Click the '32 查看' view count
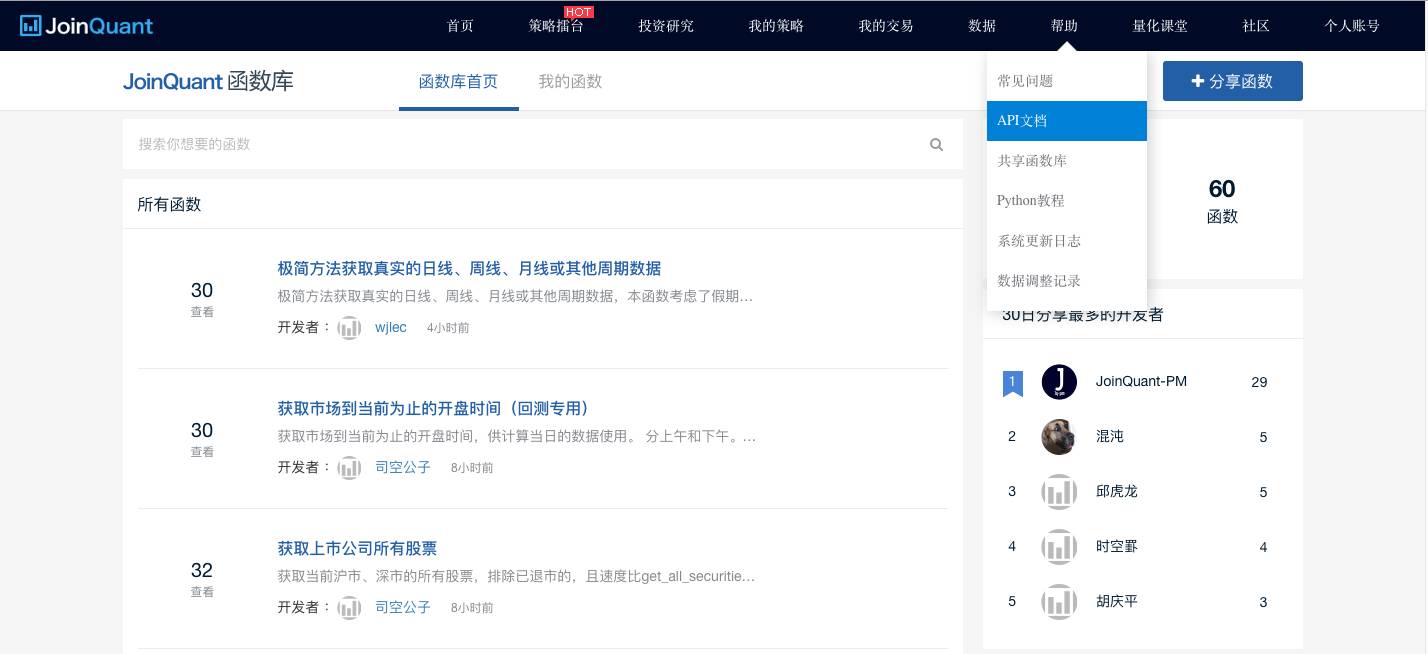Image resolution: width=1428 pixels, height=654 pixels. coord(202,579)
